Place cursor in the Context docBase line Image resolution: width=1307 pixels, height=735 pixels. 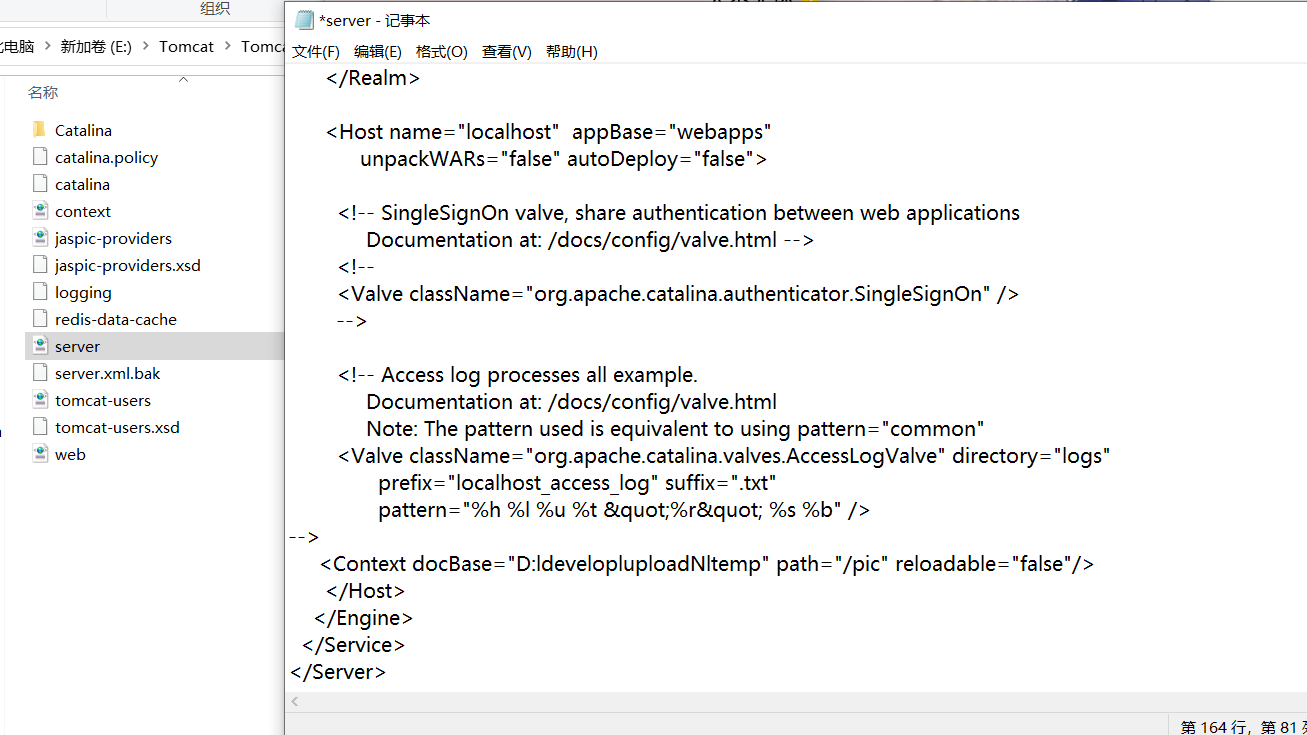(706, 564)
